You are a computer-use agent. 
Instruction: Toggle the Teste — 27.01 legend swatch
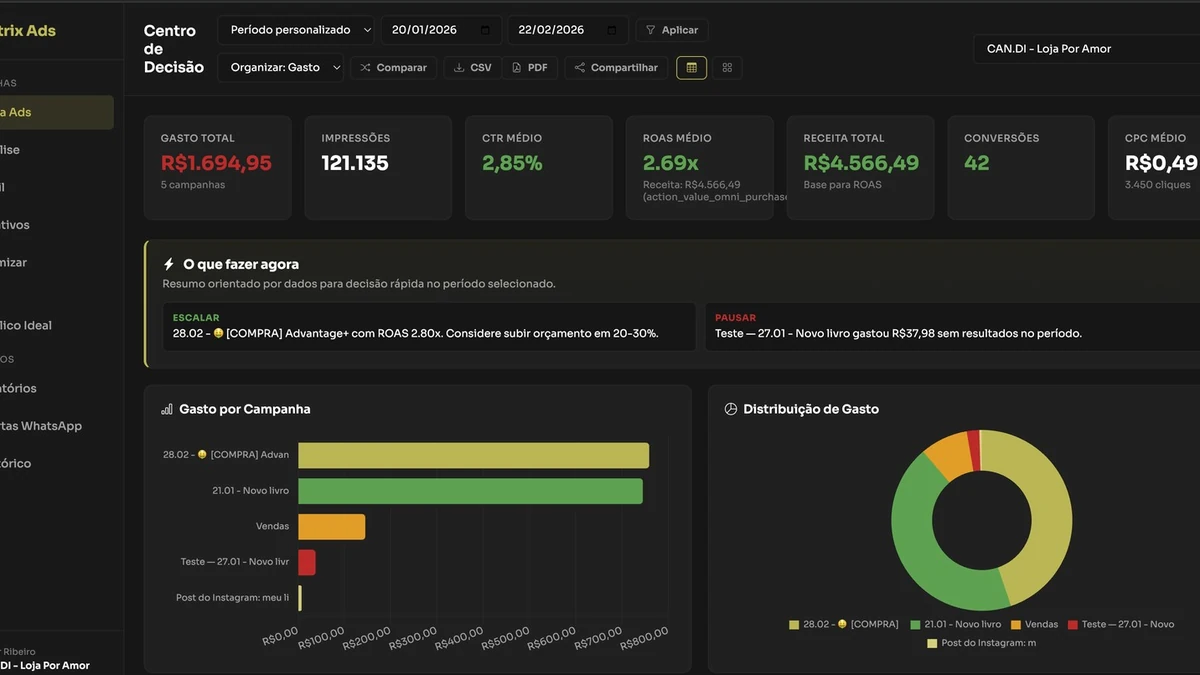1073,624
